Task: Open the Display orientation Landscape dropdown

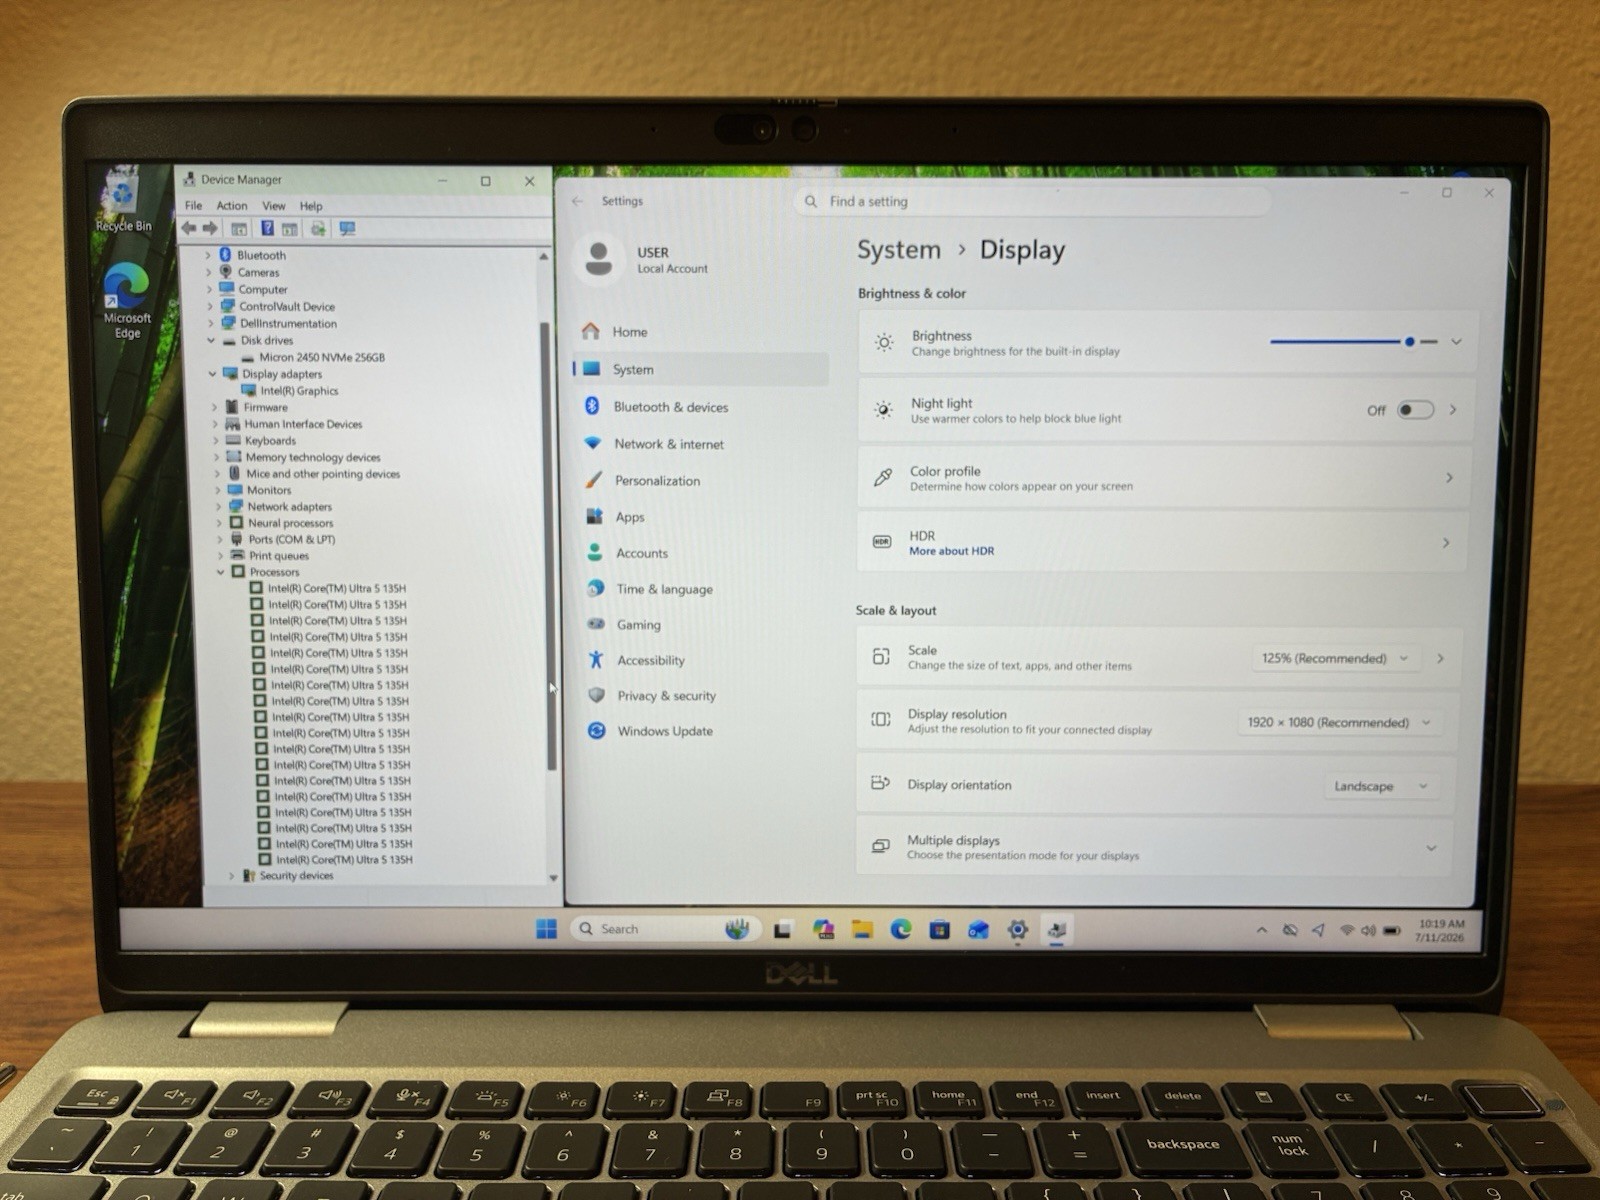Action: pyautogui.click(x=1380, y=786)
